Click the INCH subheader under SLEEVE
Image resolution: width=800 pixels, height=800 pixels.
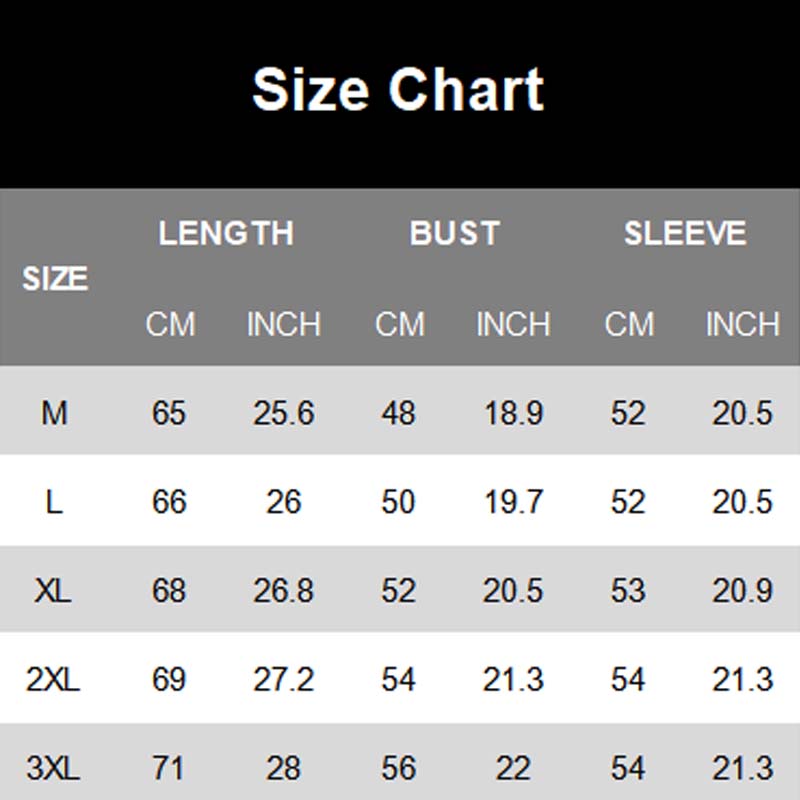(x=742, y=325)
